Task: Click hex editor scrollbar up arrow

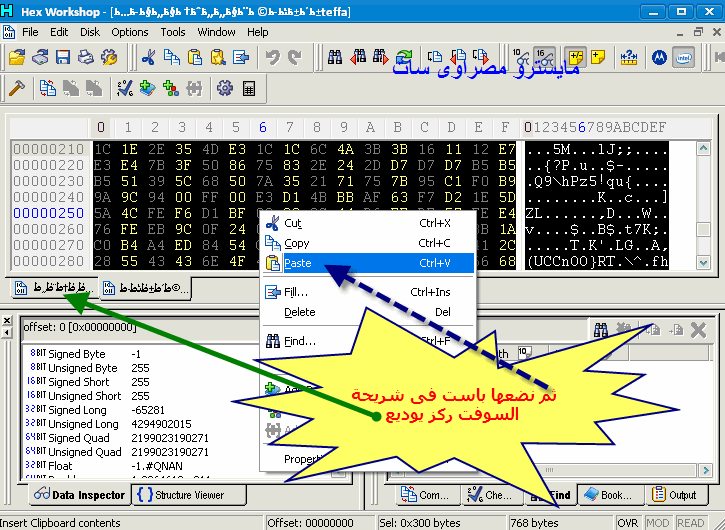Action: 703,148
